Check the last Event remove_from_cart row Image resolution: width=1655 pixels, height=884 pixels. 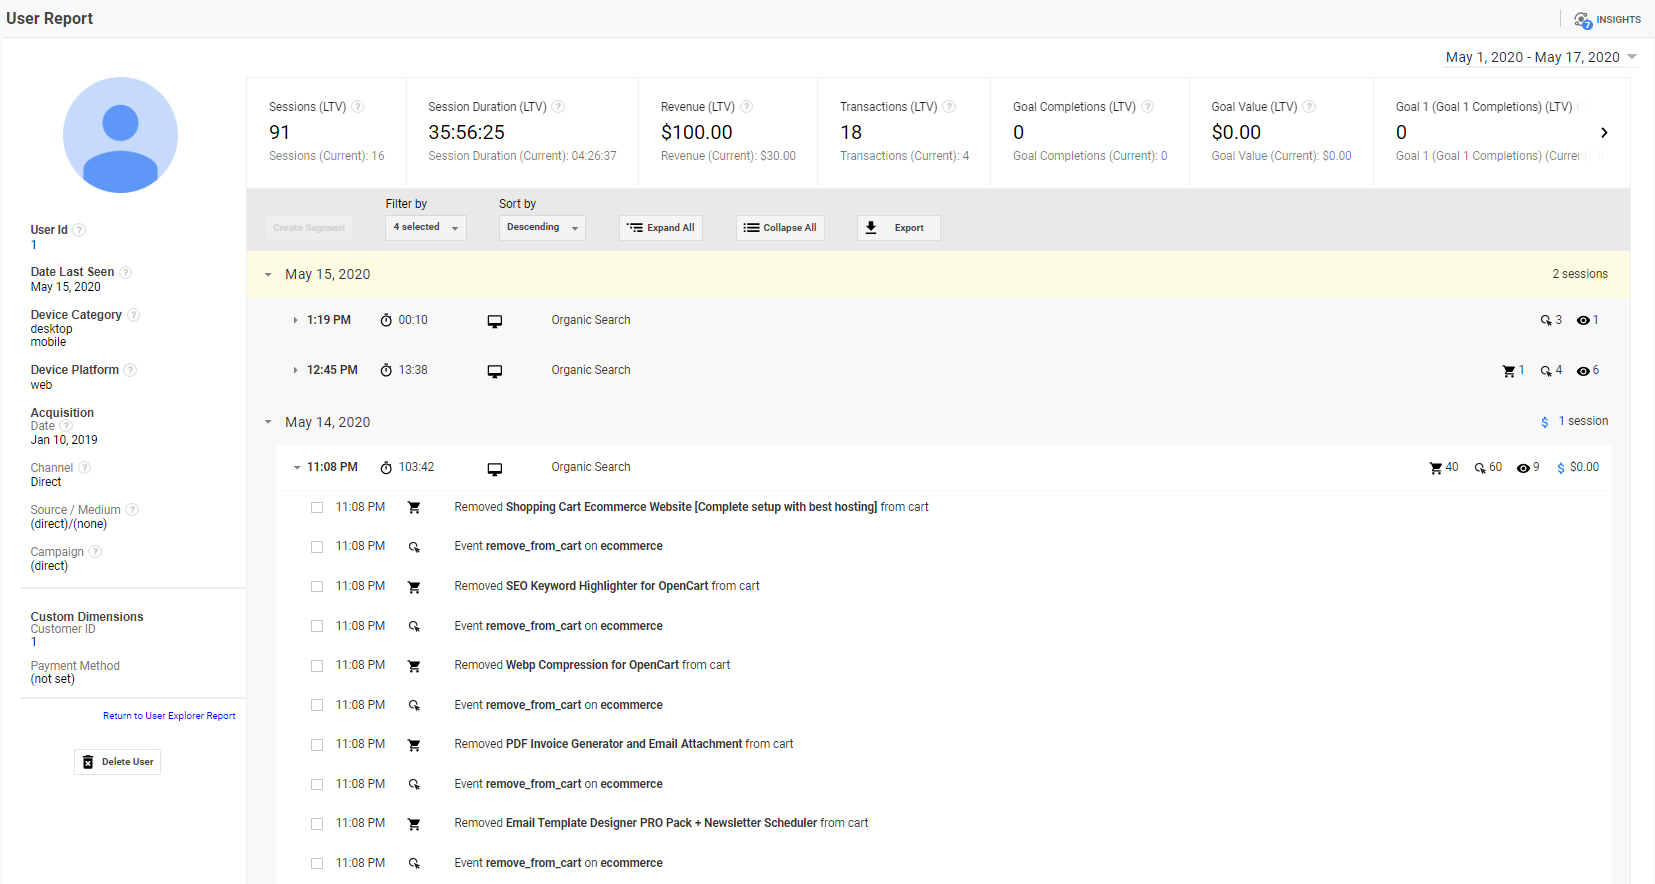(317, 864)
